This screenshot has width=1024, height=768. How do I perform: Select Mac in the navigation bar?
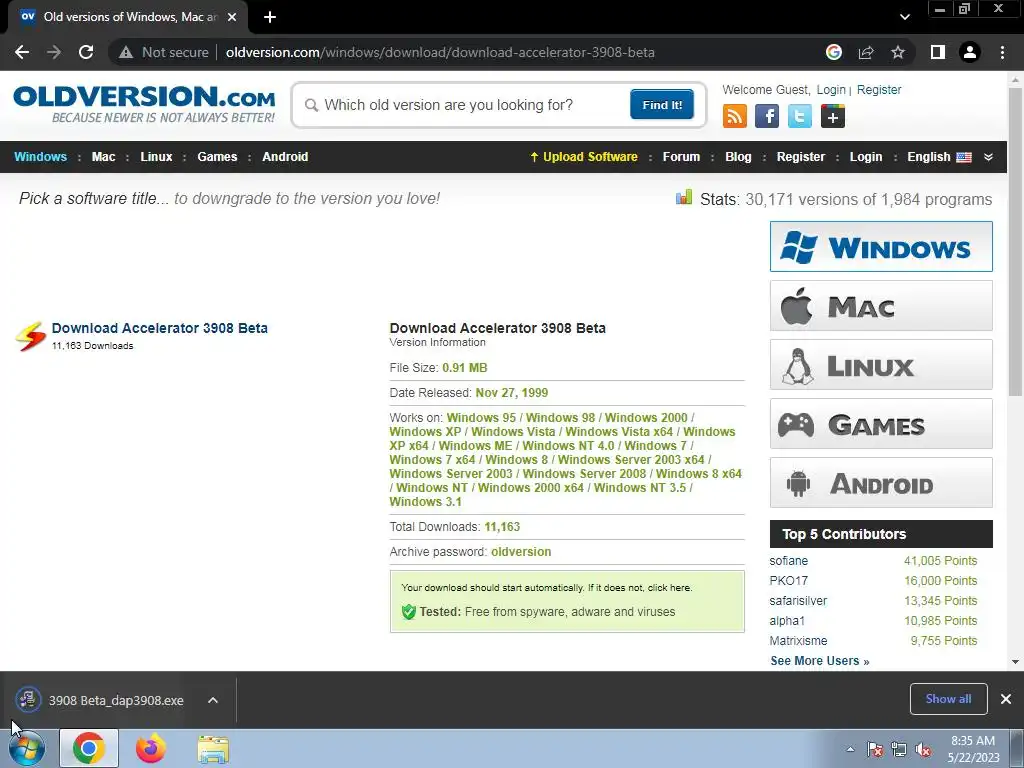103,157
